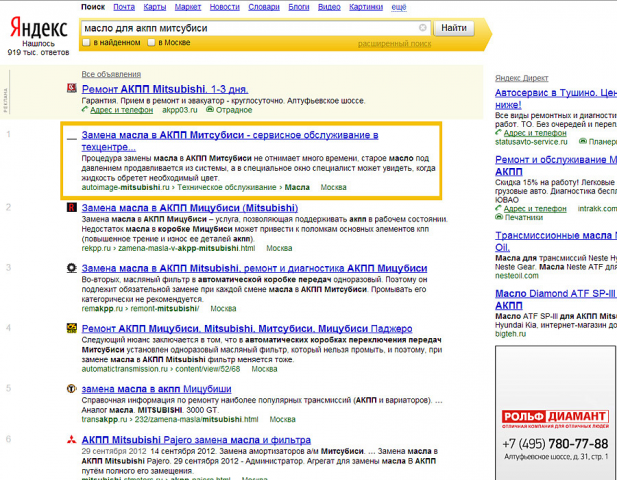Viewport: 617px width, 480px height.
Task: Open result 'Ремонт АКПП Мицубиси, Mitsubishi, Митсубиси'
Action: [x=247, y=329]
